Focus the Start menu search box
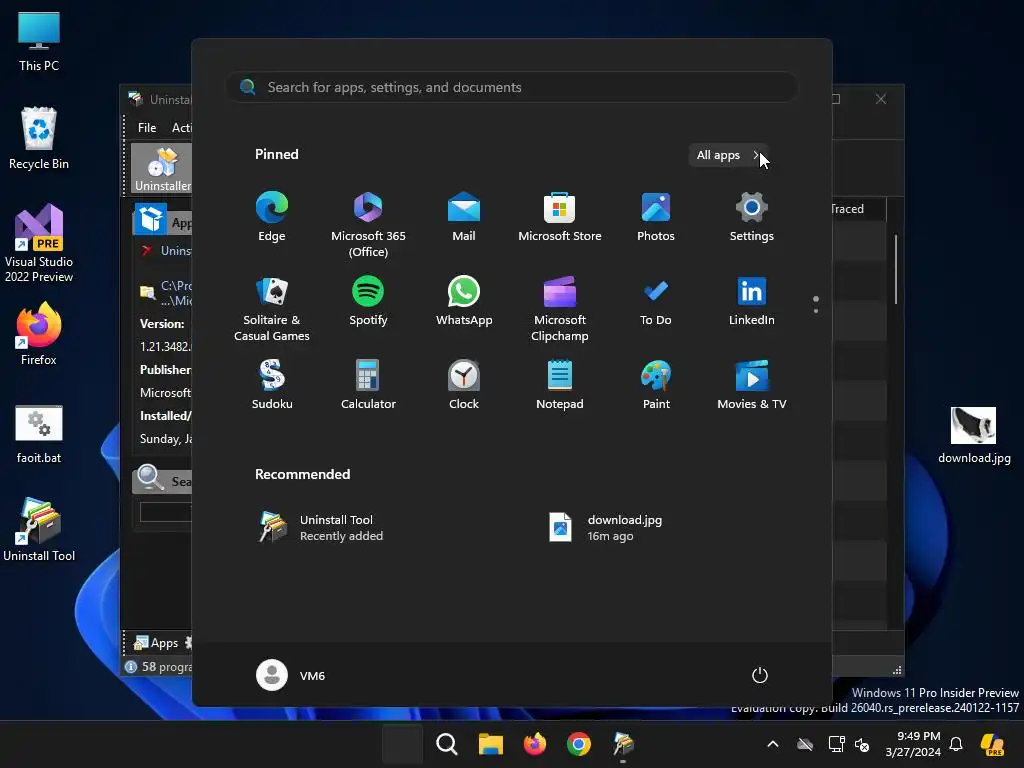This screenshot has height=768, width=1024. point(512,87)
